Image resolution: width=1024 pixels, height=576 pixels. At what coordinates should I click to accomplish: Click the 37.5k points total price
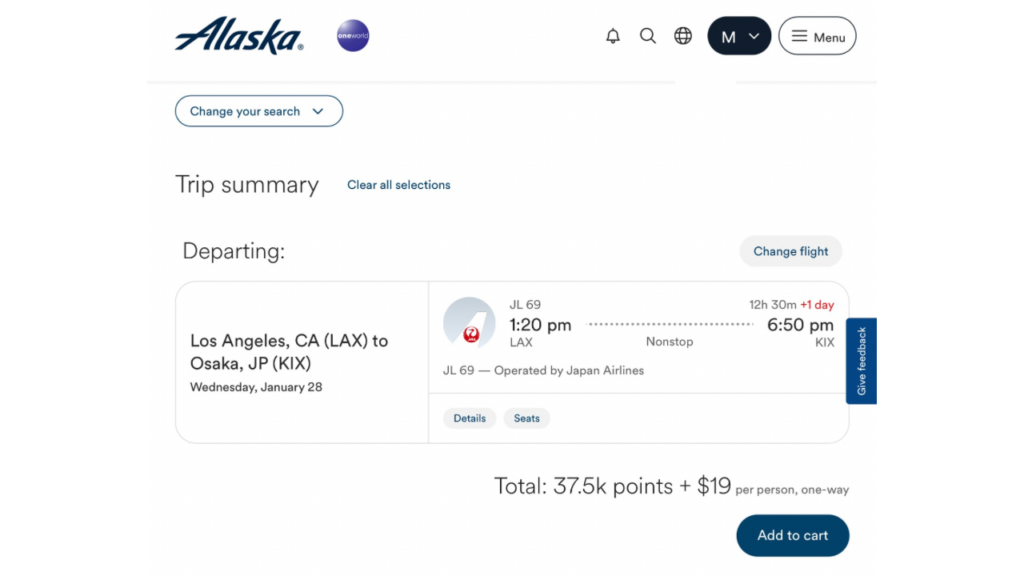(612, 486)
